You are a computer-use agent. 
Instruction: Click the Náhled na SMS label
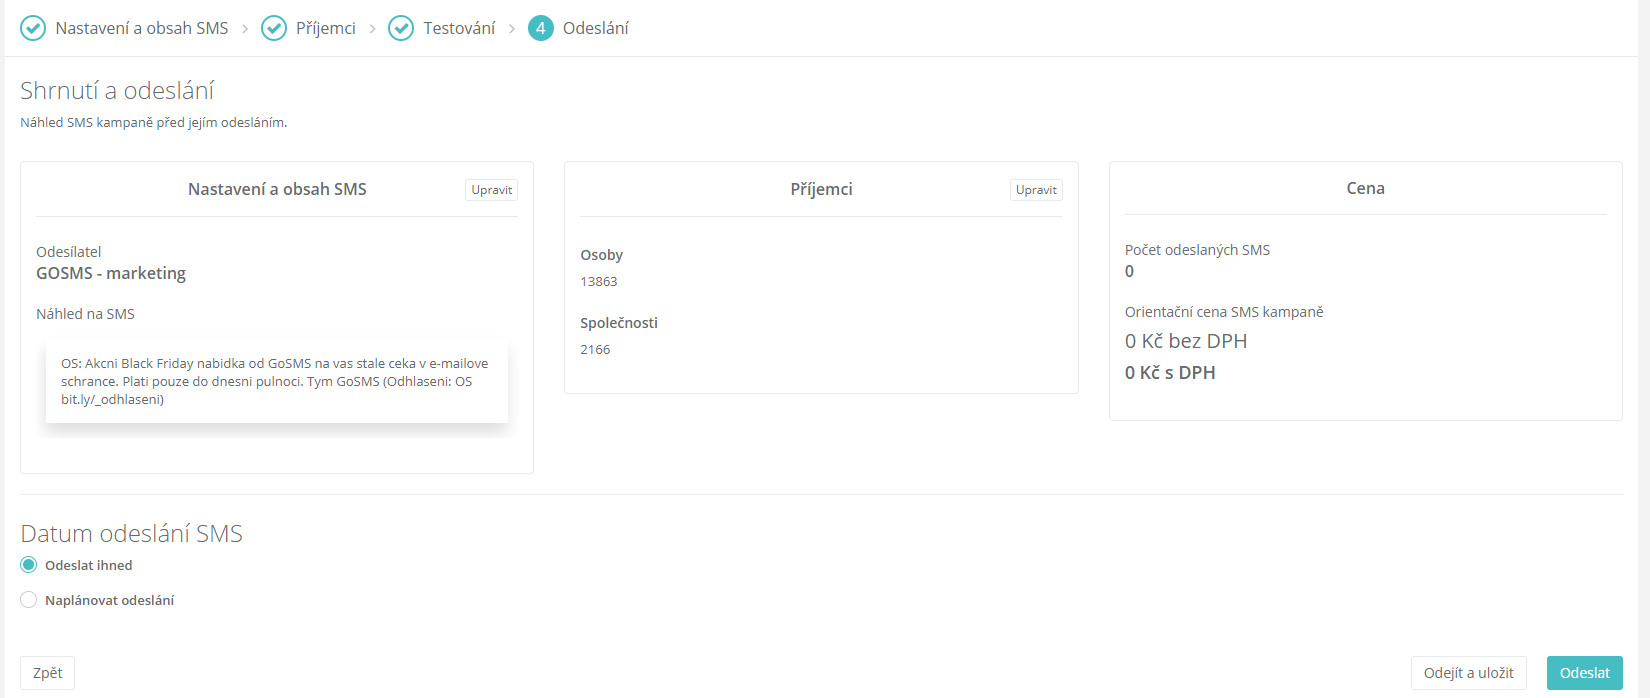coord(85,314)
